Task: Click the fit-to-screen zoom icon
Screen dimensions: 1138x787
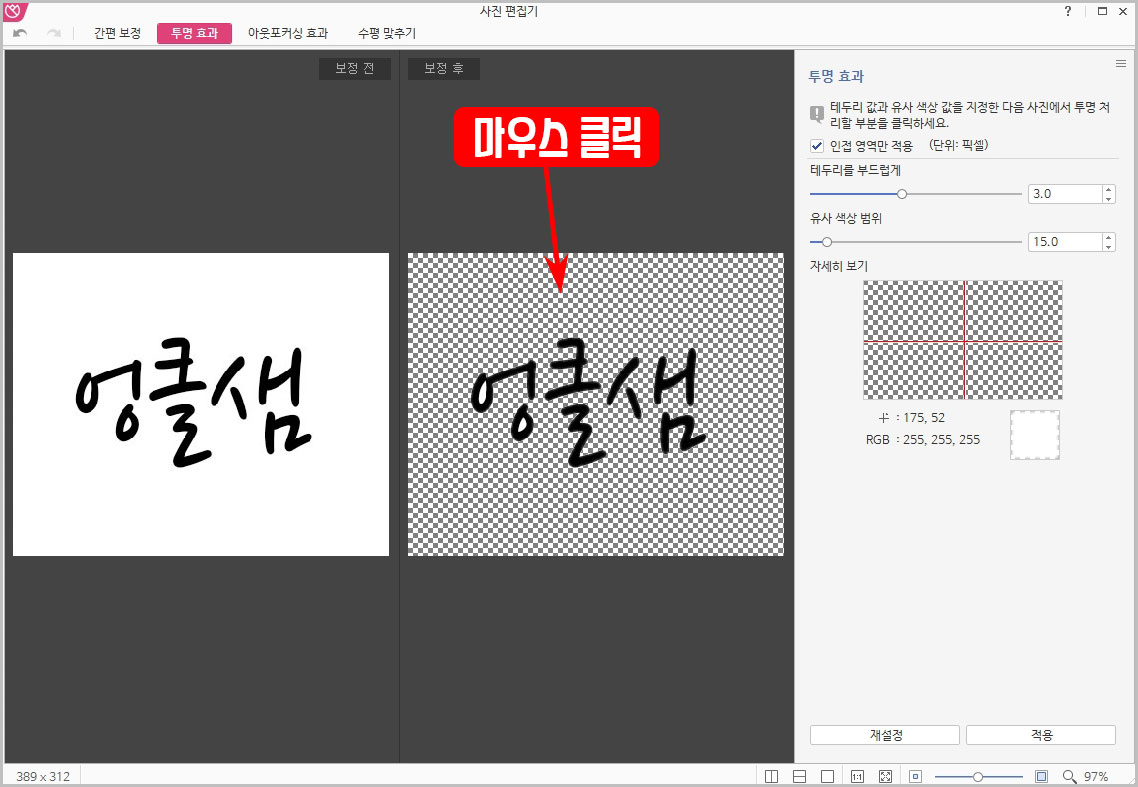Action: (x=884, y=774)
